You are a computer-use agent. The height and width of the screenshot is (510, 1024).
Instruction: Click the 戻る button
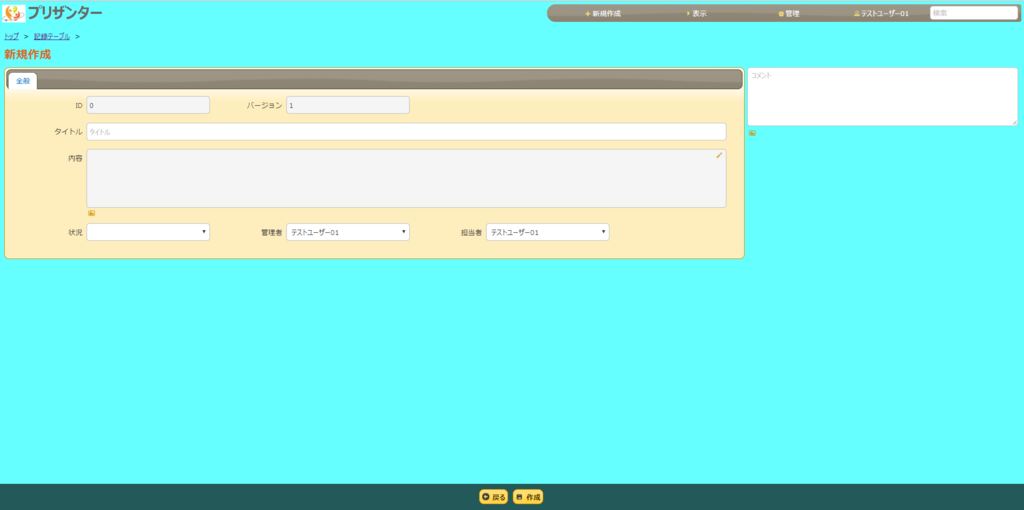coord(494,497)
